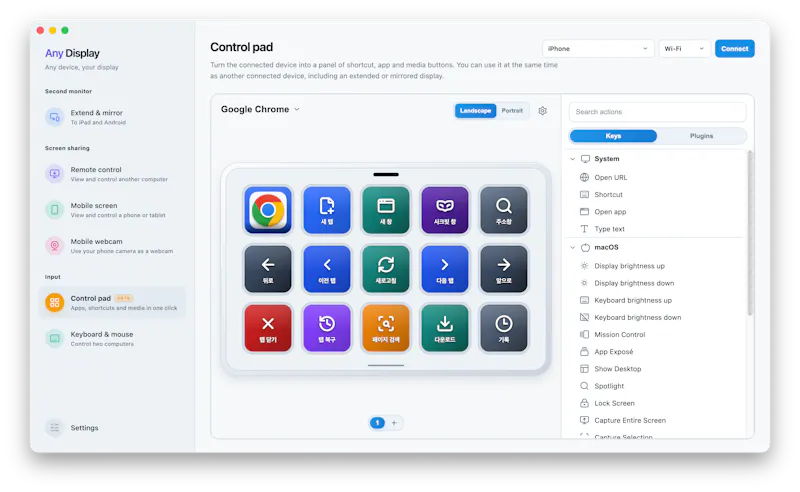Viewport: 800px width, 492px height.
Task: Collapse the macOS actions group
Action: pos(572,248)
